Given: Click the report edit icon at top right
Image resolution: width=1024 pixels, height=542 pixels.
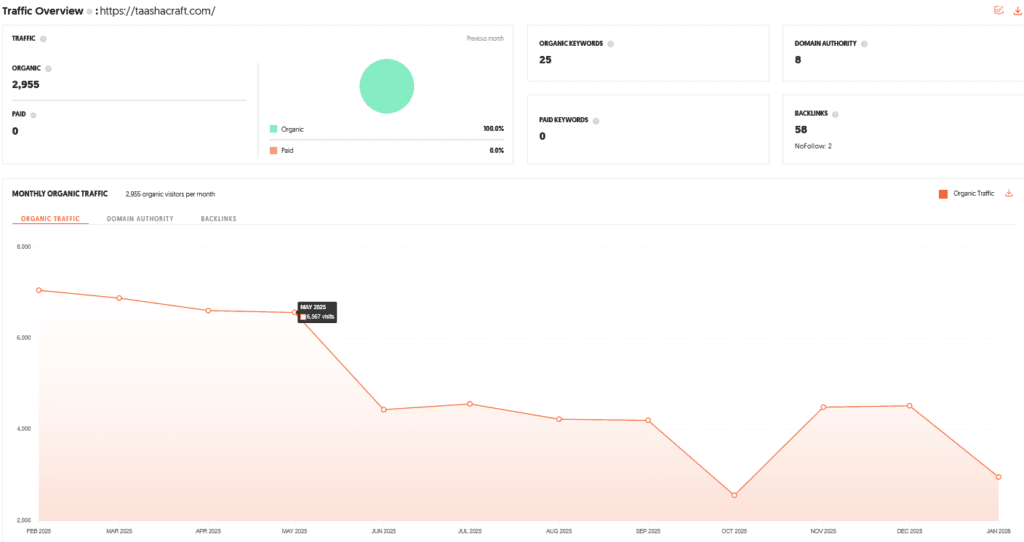Looking at the screenshot, I should tap(998, 10).
